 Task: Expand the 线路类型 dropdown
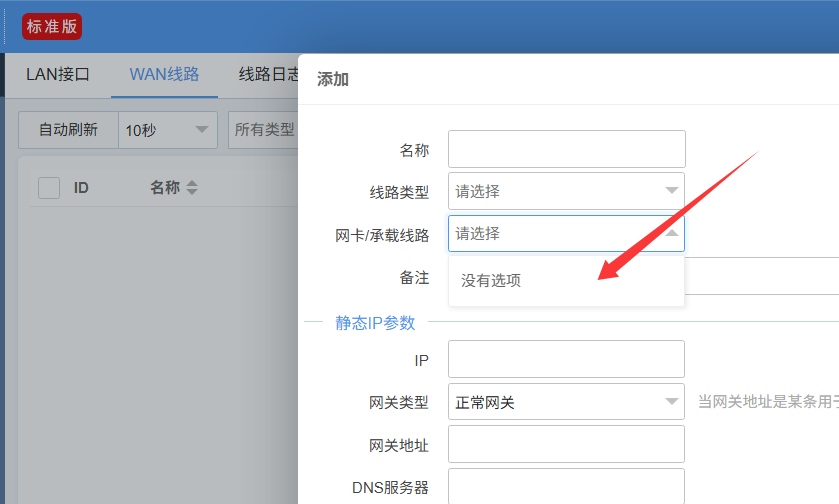pyautogui.click(x=566, y=191)
